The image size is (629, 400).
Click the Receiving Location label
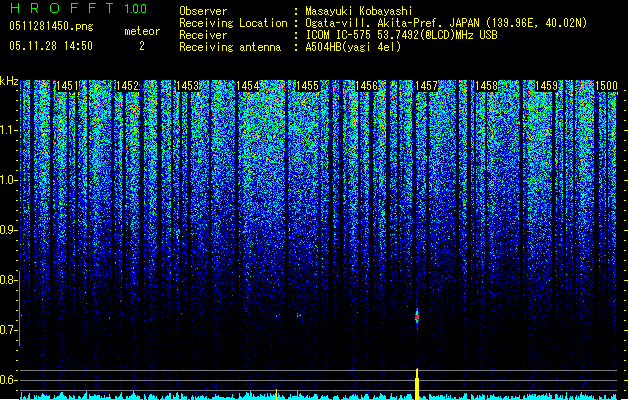(233, 23)
